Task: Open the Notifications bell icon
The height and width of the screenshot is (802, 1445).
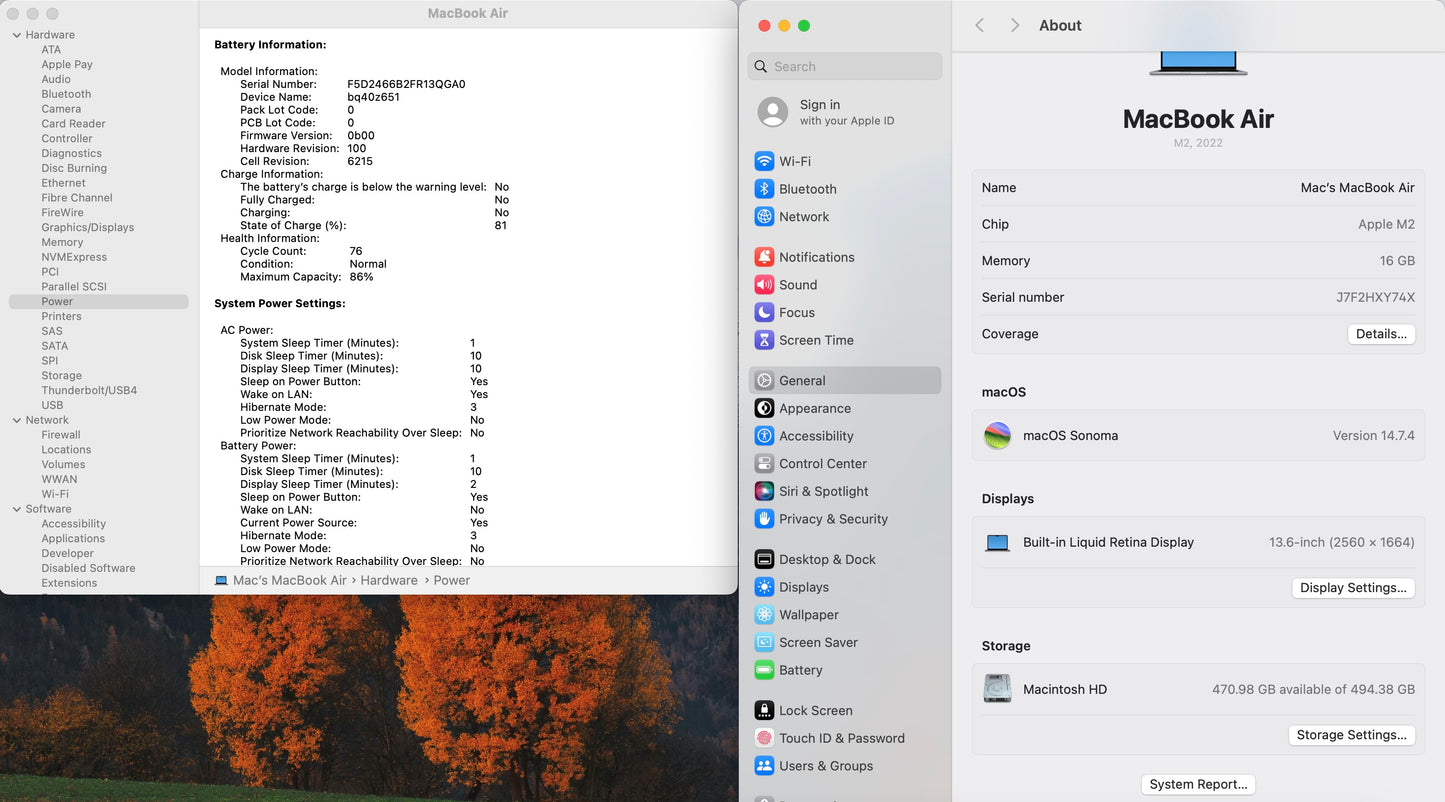Action: [764, 257]
